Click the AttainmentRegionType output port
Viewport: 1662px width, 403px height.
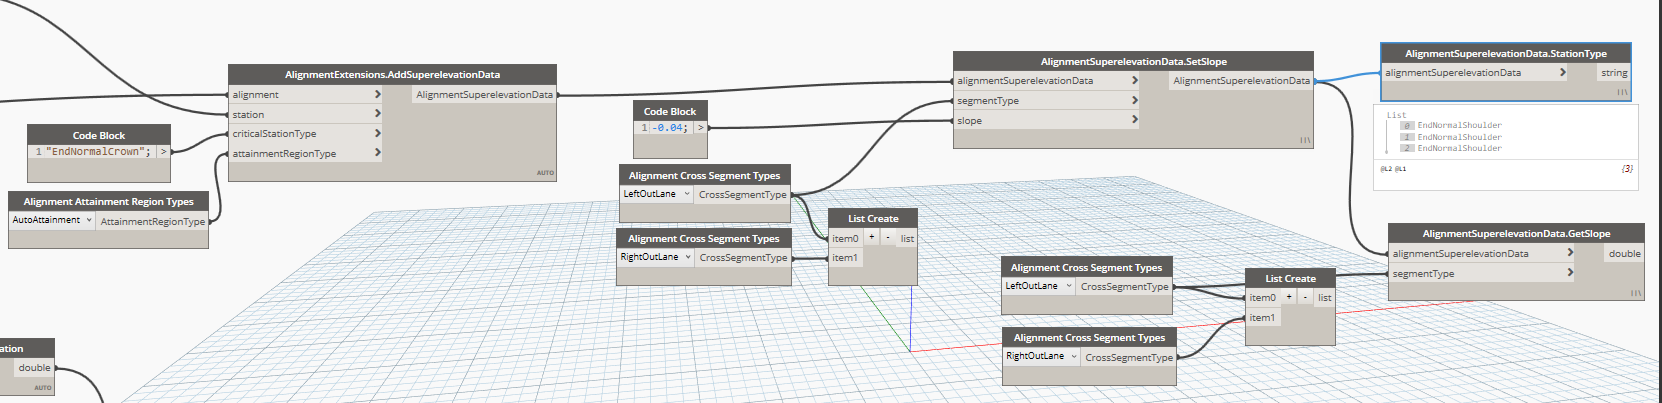point(153,221)
